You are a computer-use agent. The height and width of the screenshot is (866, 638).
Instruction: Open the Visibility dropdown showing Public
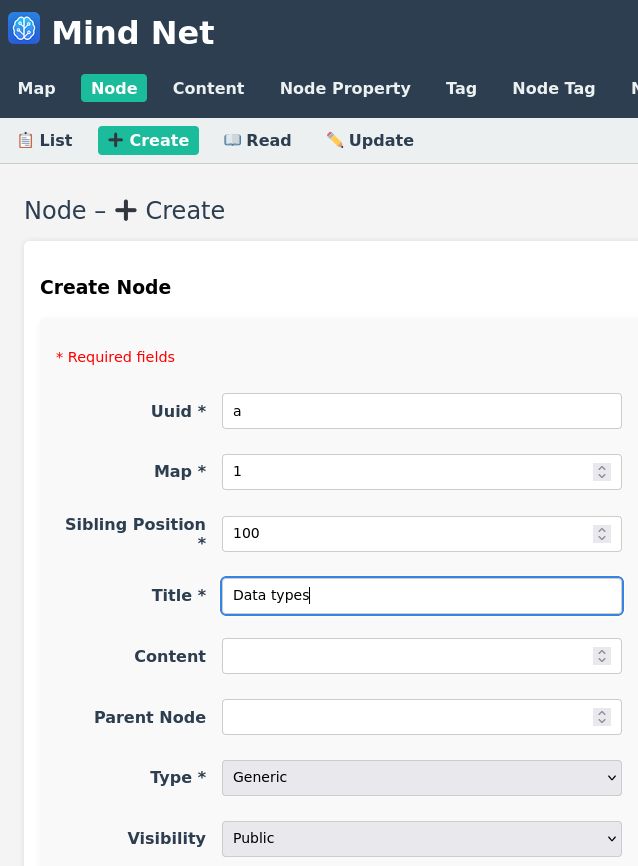pyautogui.click(x=422, y=838)
